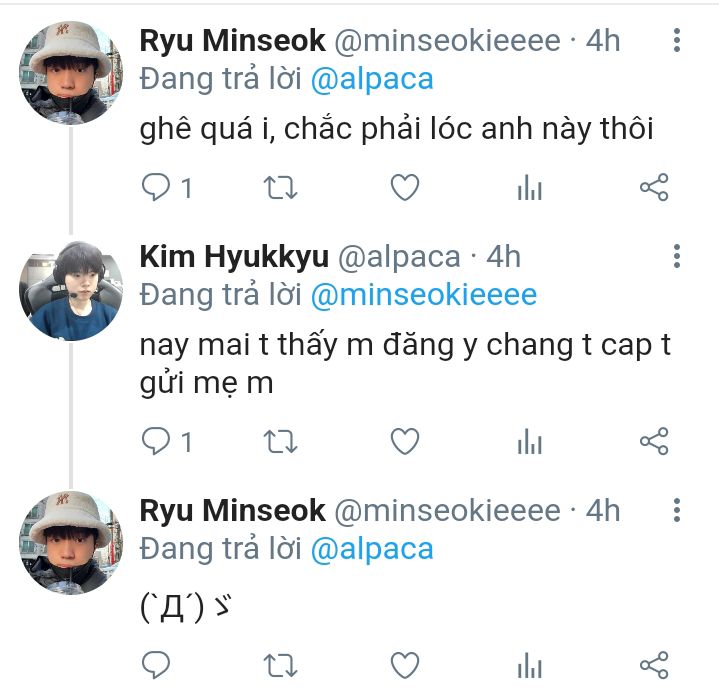The width and height of the screenshot is (719, 696).
Task: Click the @minseokieeee mention link
Action: [424, 295]
